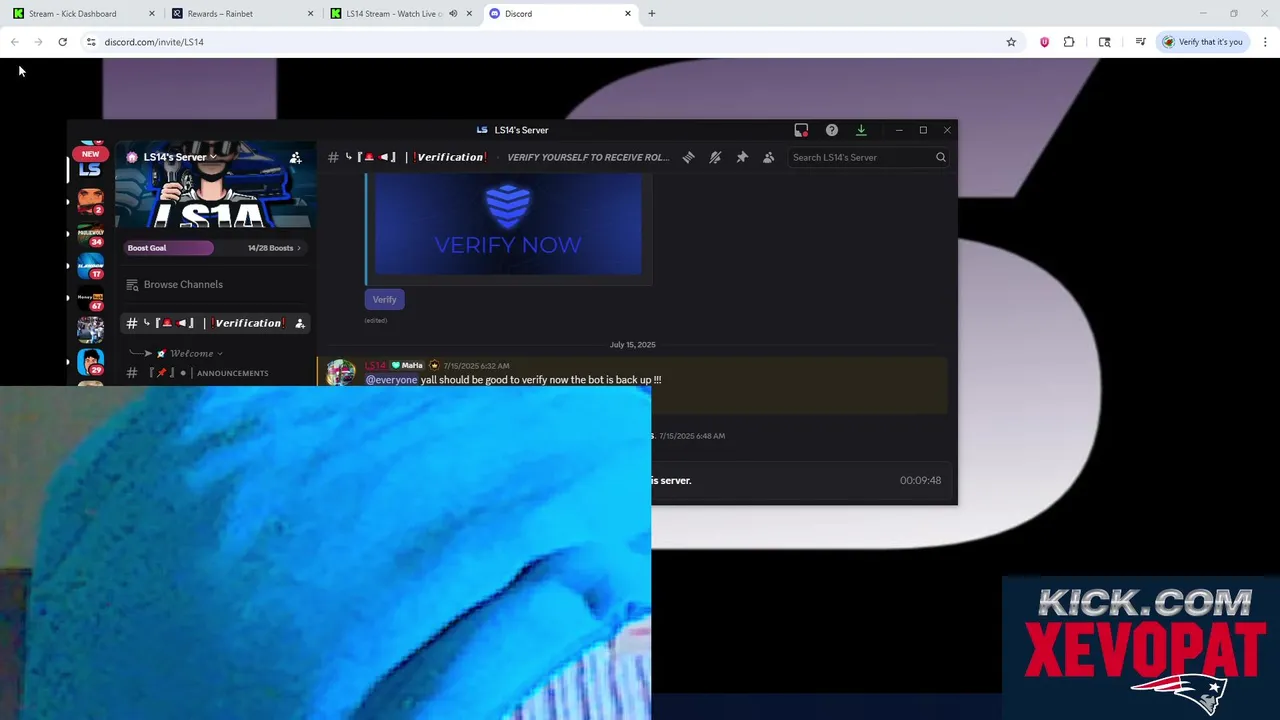Select the Discord browser tab

point(558,14)
